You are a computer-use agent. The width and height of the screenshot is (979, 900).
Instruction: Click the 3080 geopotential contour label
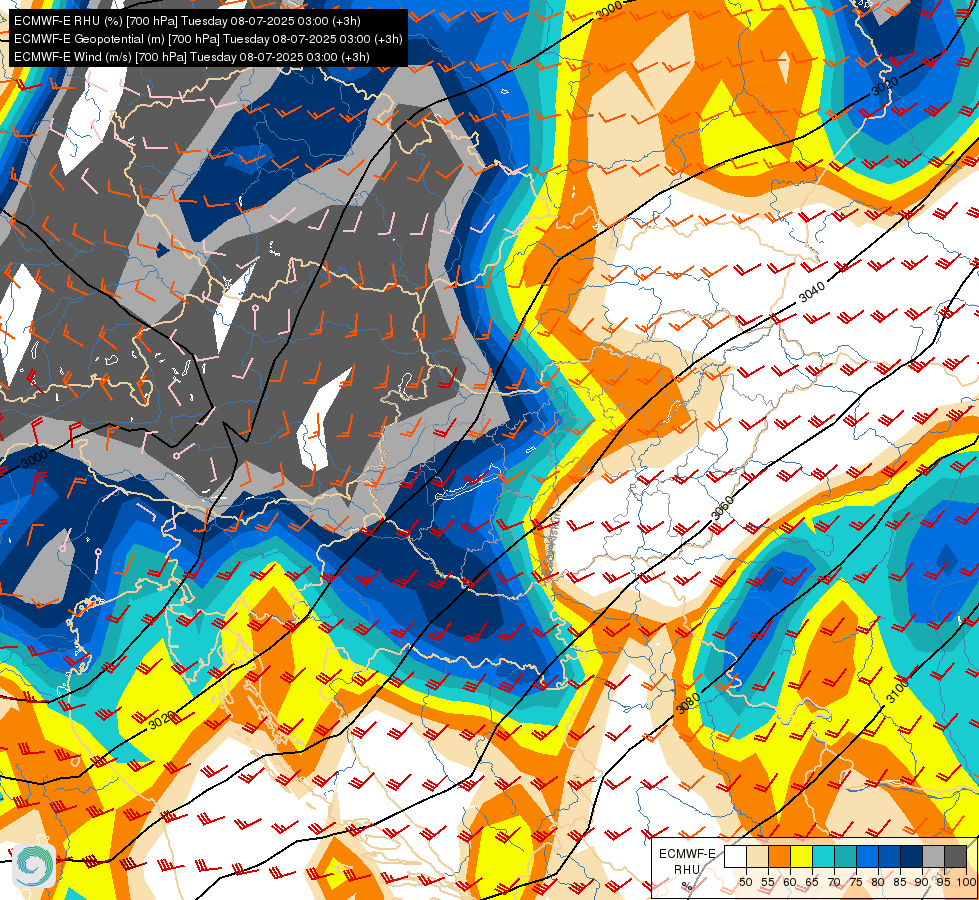point(688,703)
